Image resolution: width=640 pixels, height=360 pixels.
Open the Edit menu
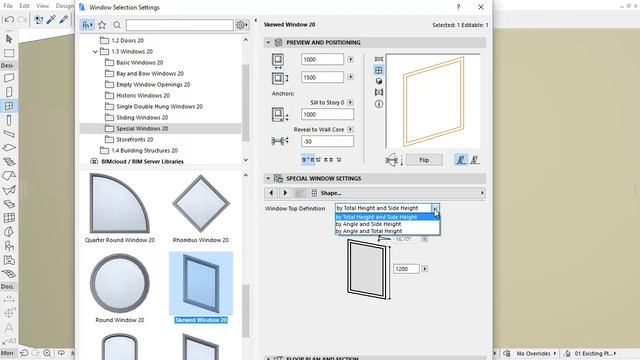click(x=24, y=6)
